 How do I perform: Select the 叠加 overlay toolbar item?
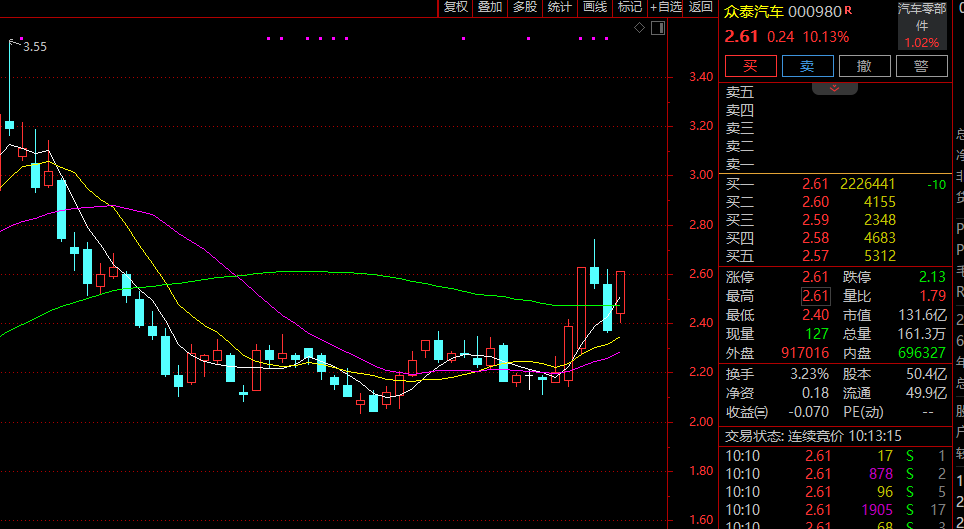(x=490, y=7)
